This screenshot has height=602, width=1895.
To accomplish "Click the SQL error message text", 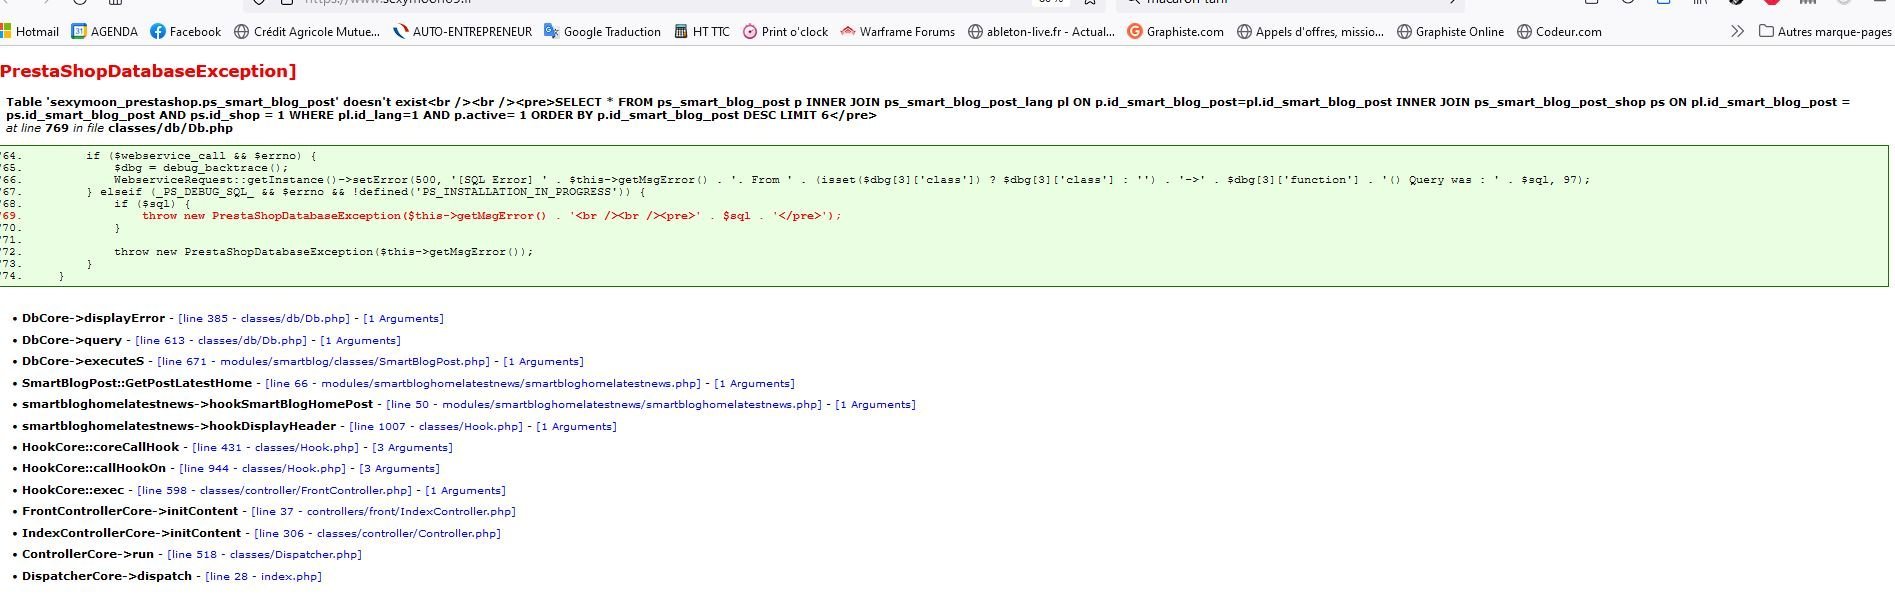I will 928,108.
